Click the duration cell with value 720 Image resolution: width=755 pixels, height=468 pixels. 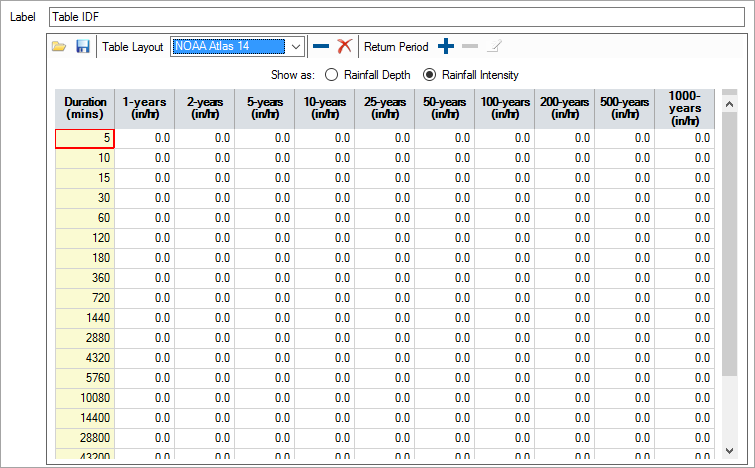tap(85, 299)
